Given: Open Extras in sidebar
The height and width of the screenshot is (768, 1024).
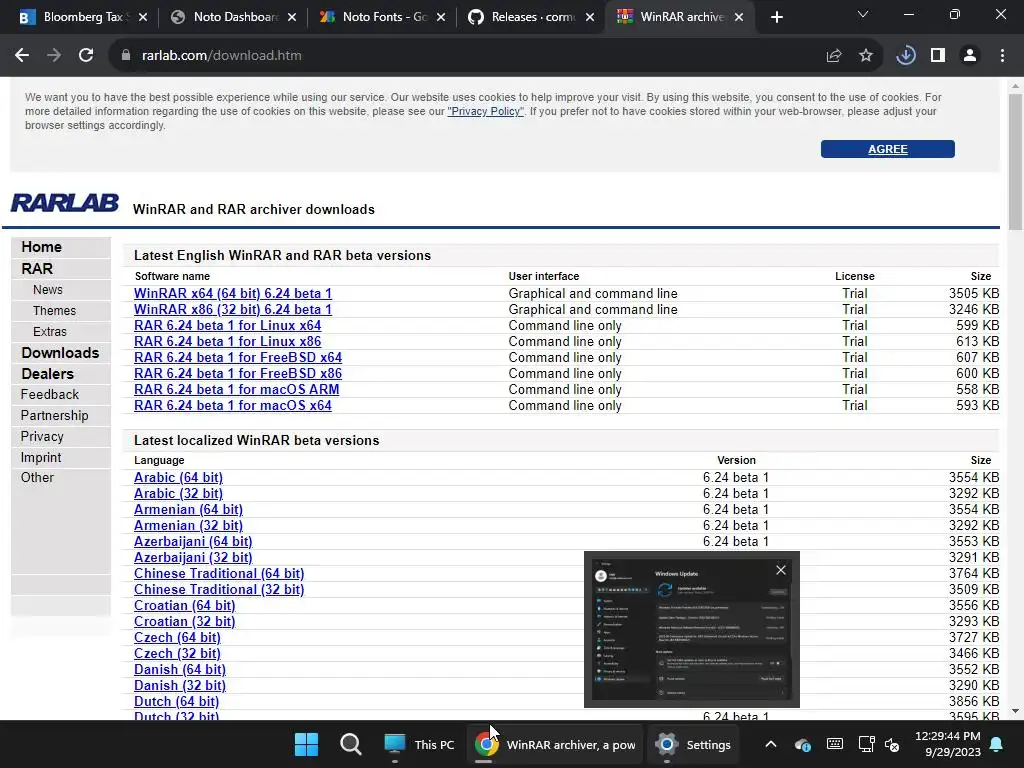Looking at the screenshot, I should coord(50,331).
